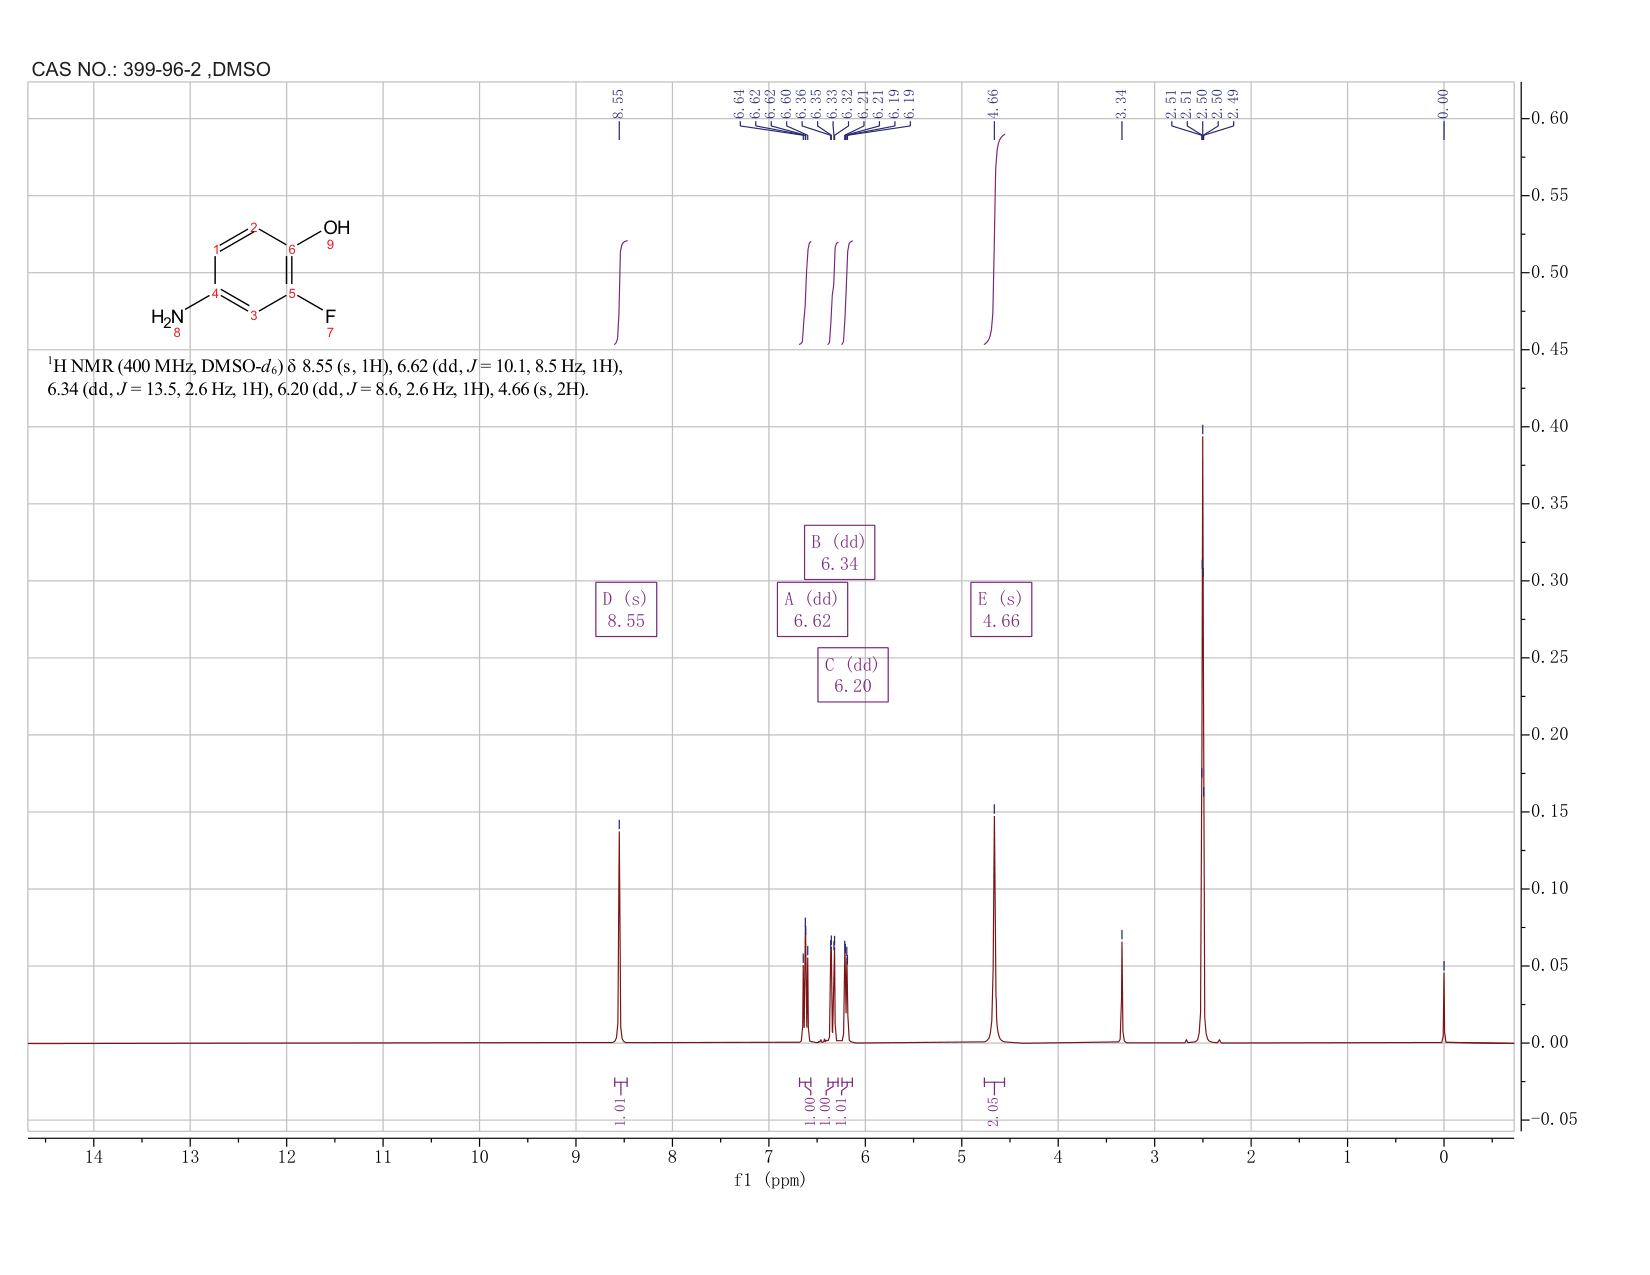
Task: Click red atom number 2 in the structure
Action: [x=254, y=227]
